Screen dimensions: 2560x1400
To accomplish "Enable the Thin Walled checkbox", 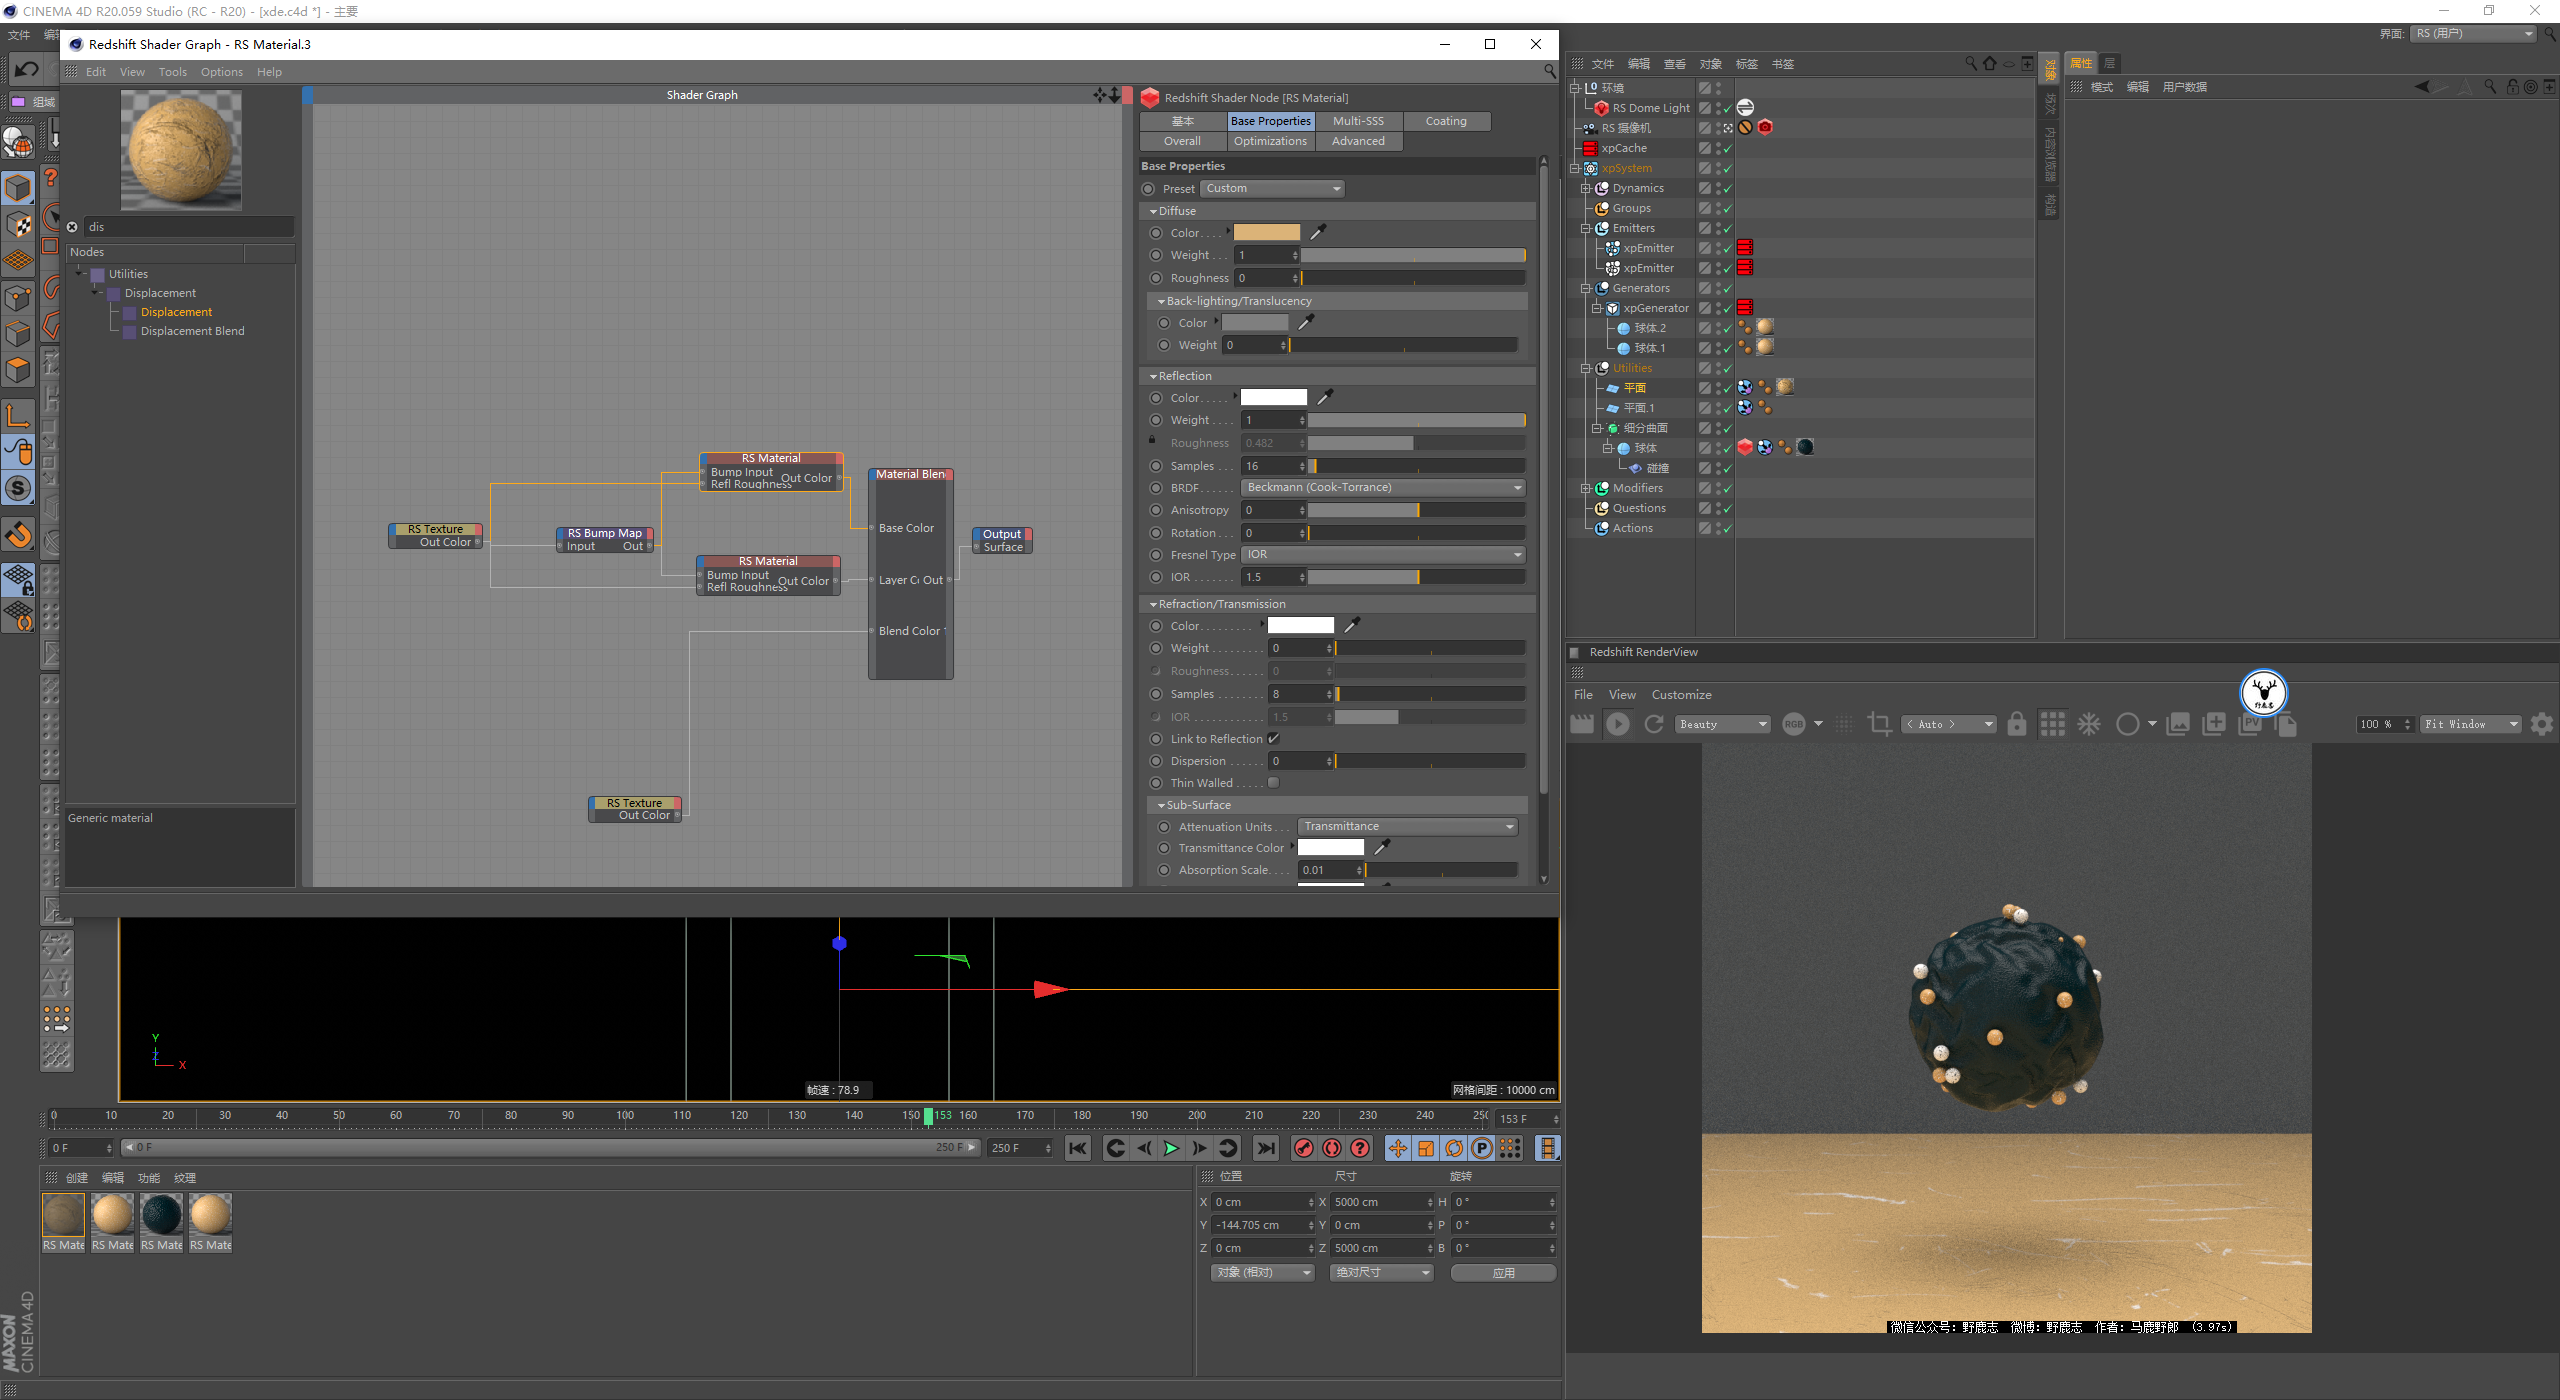I will (1273, 783).
